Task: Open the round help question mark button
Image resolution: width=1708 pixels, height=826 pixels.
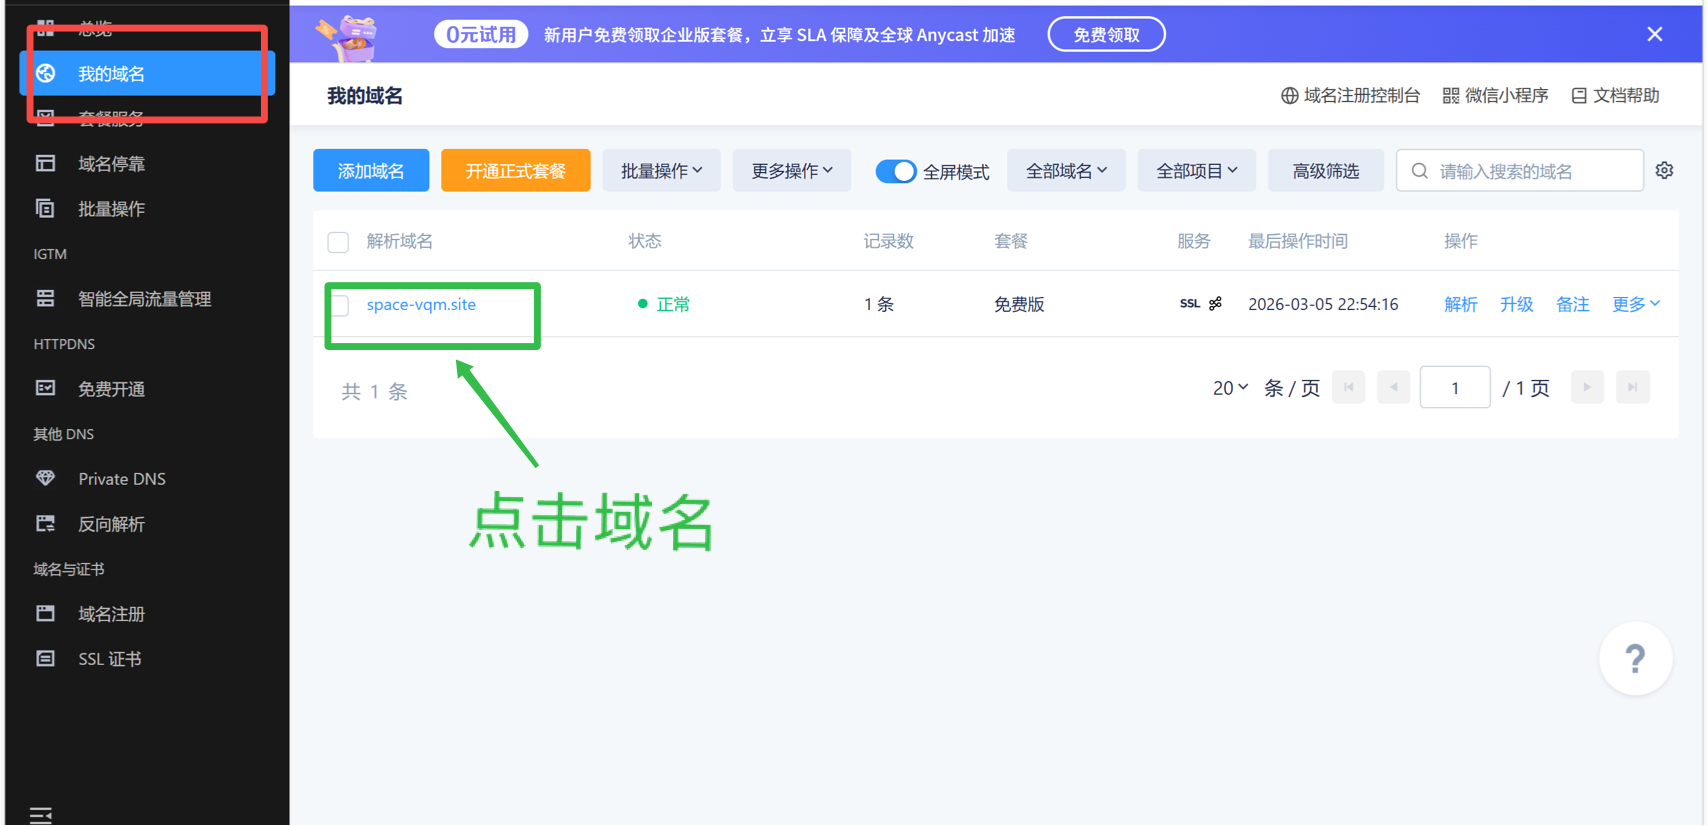Action: coord(1635,659)
